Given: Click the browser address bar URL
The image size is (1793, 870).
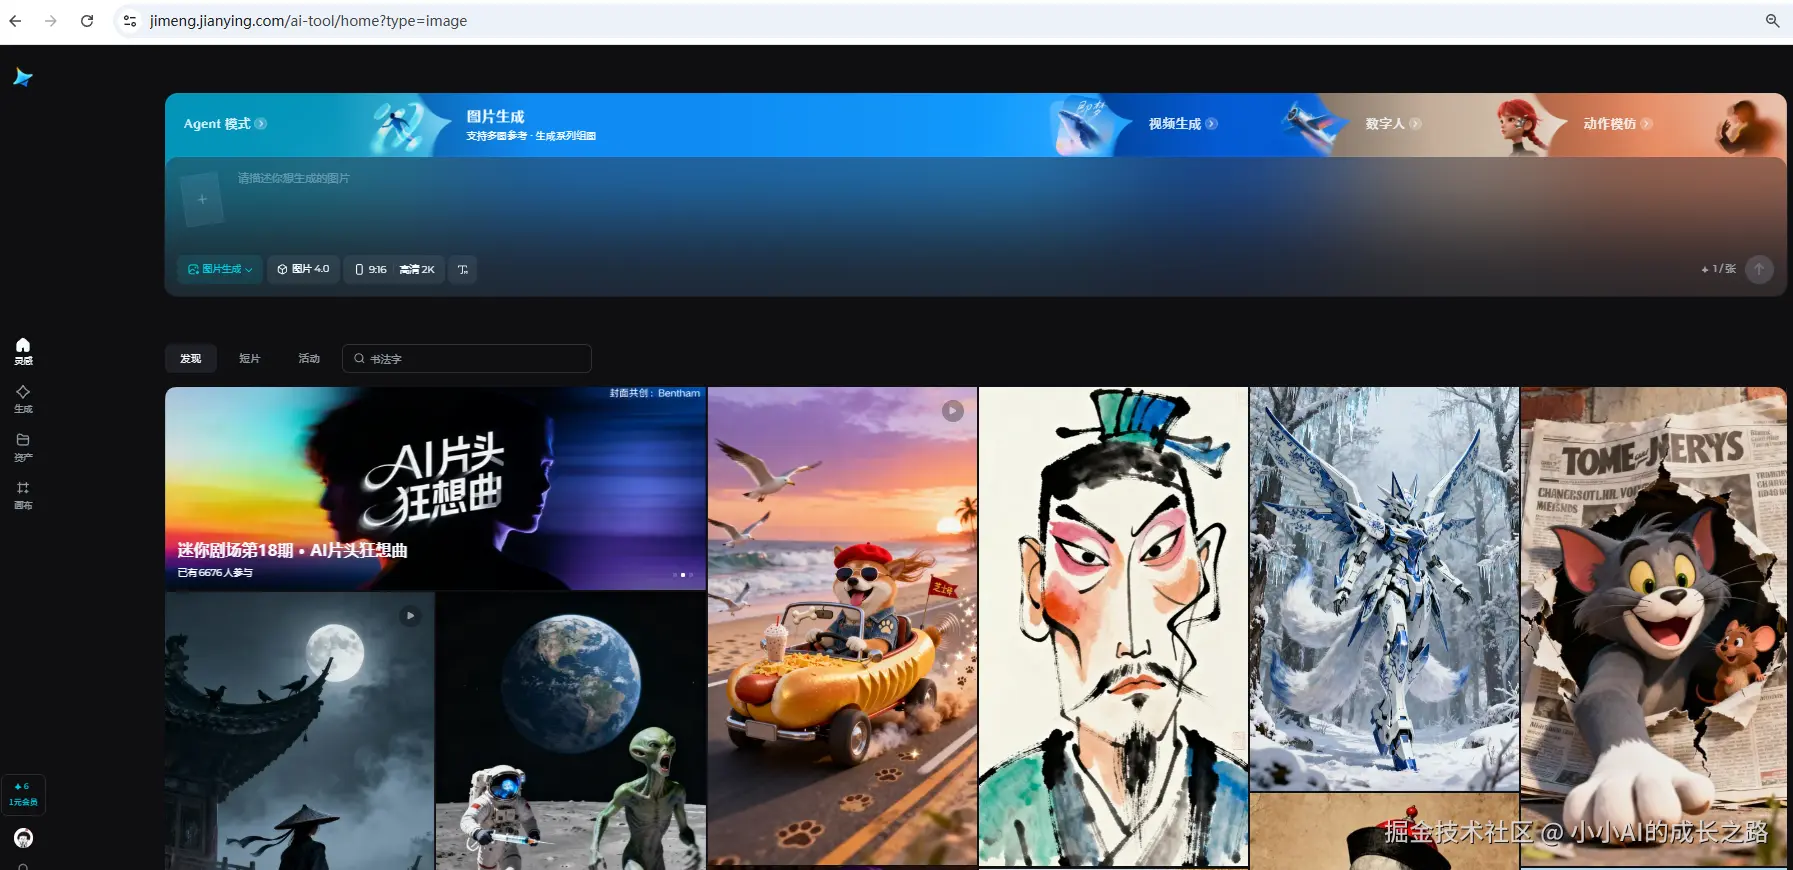Looking at the screenshot, I should tap(308, 20).
